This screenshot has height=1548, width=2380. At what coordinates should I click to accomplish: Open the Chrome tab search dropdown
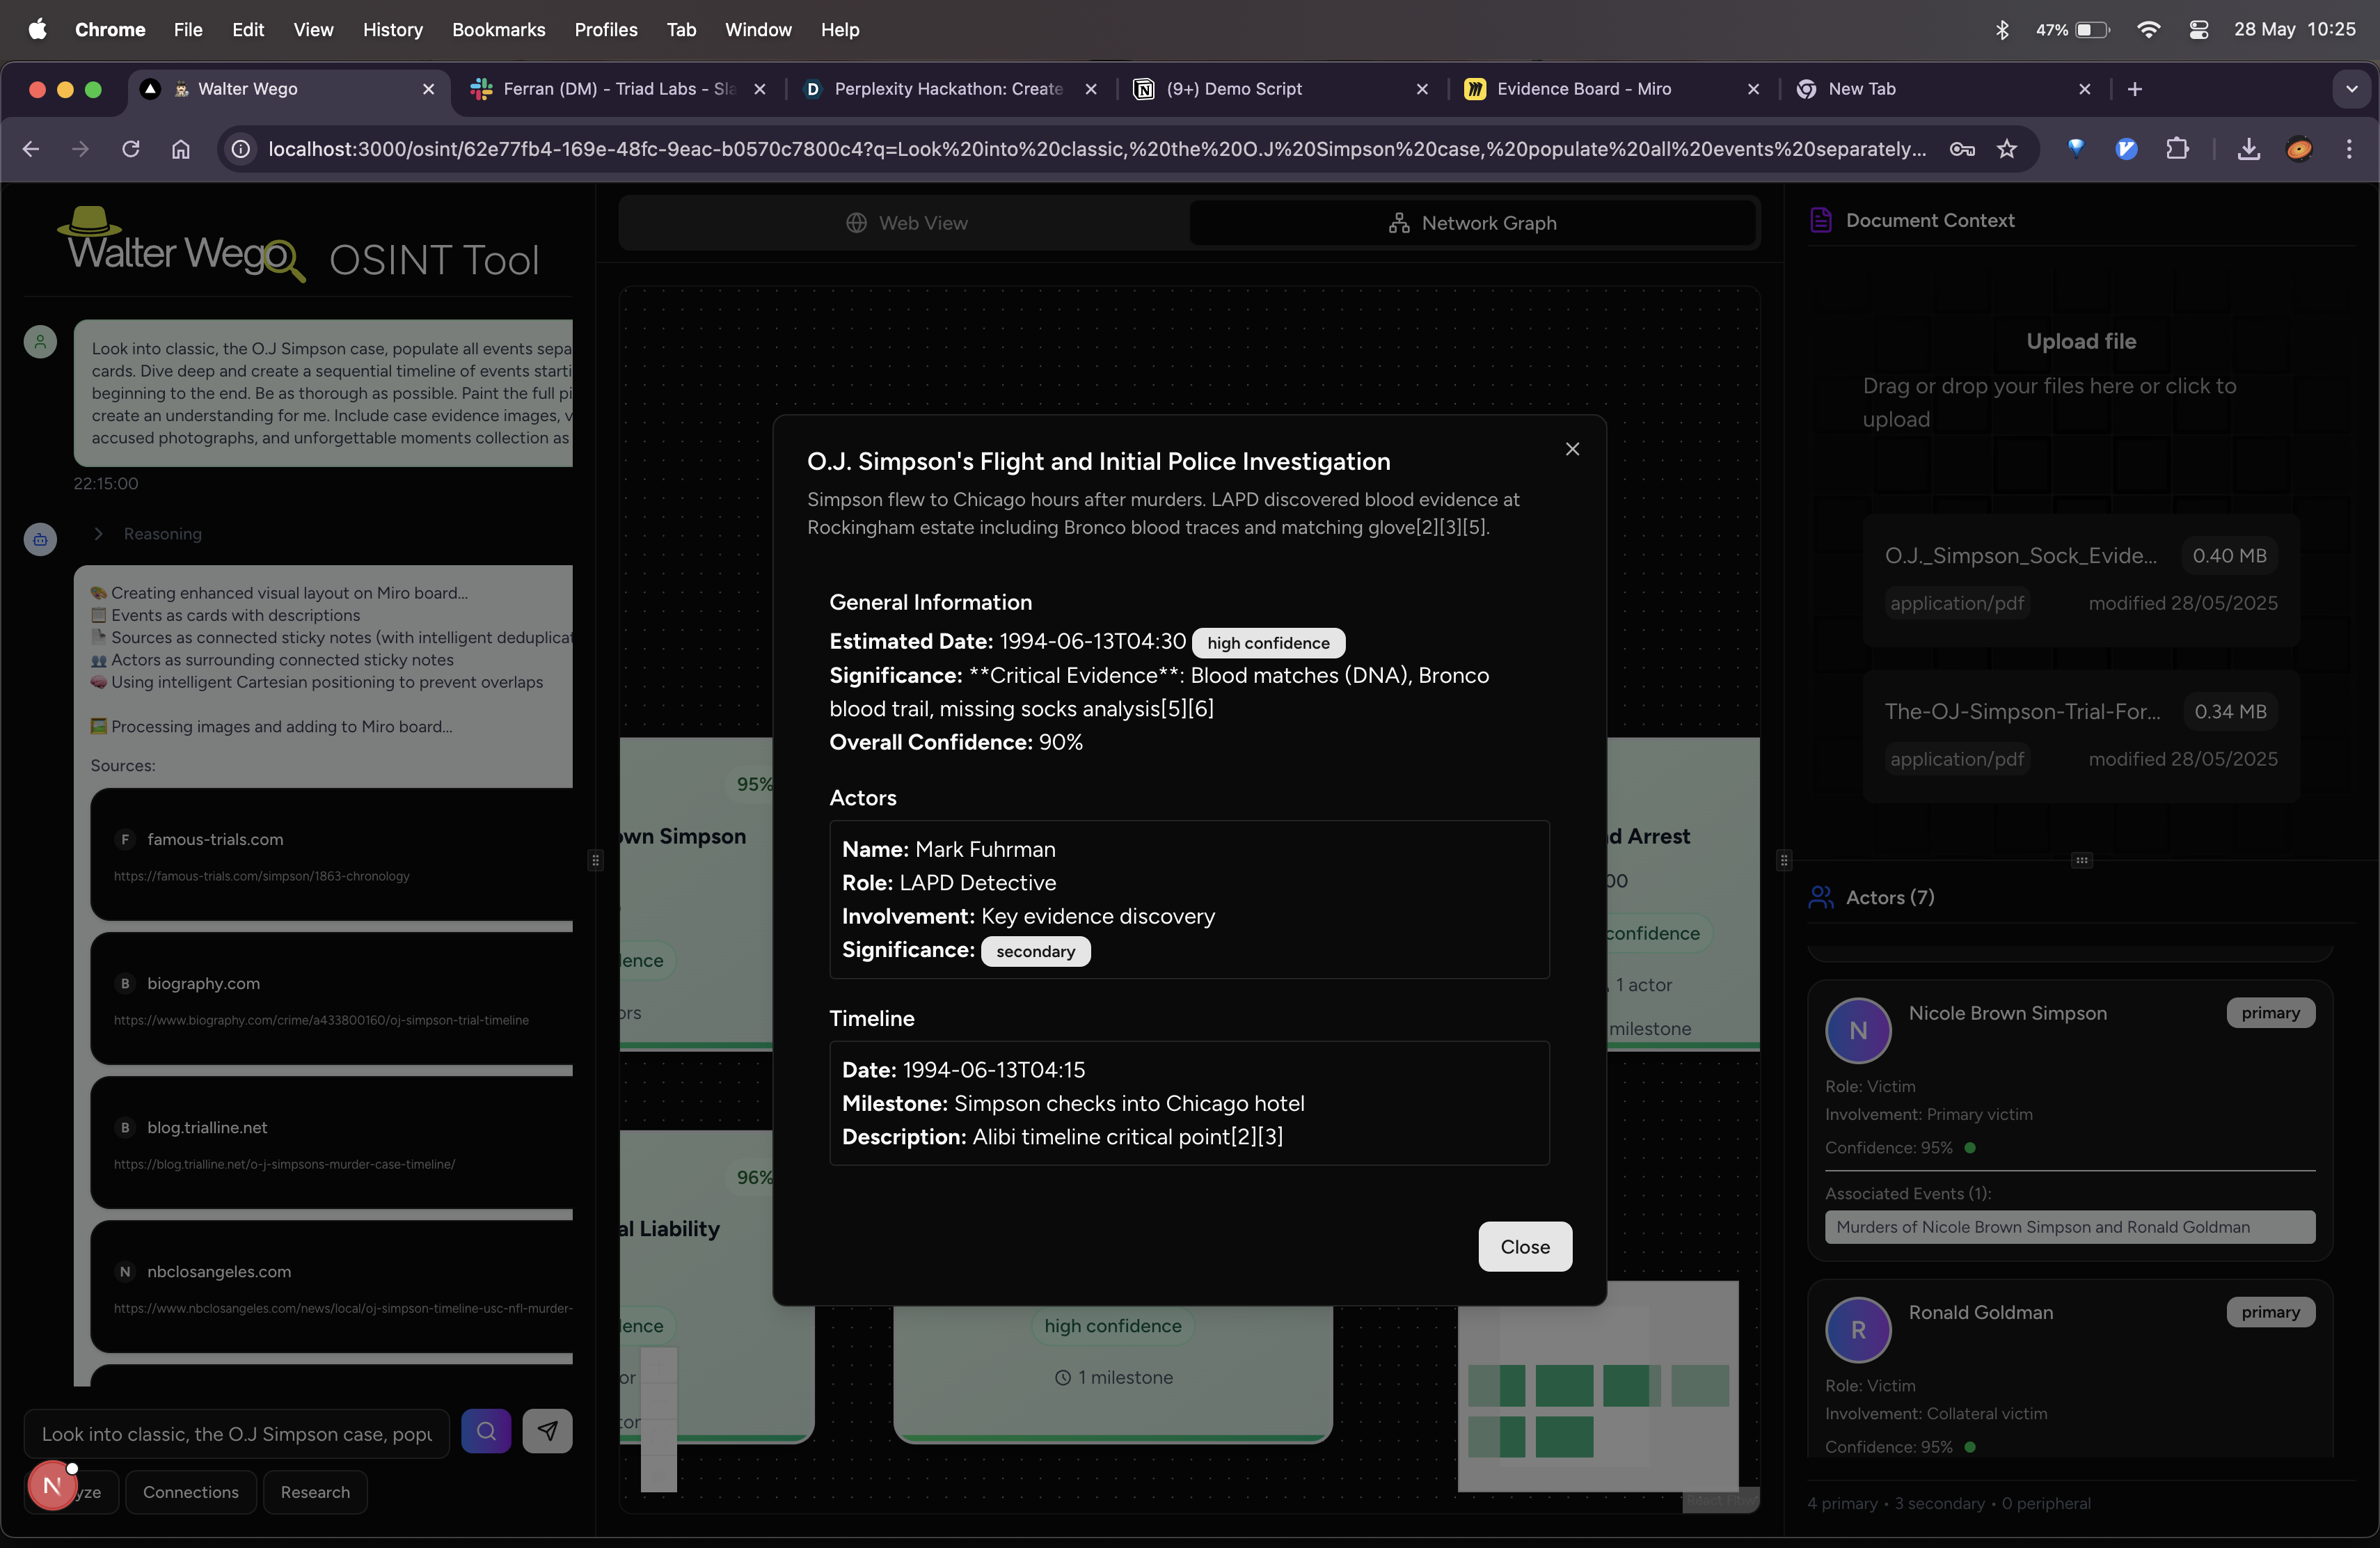[2351, 89]
